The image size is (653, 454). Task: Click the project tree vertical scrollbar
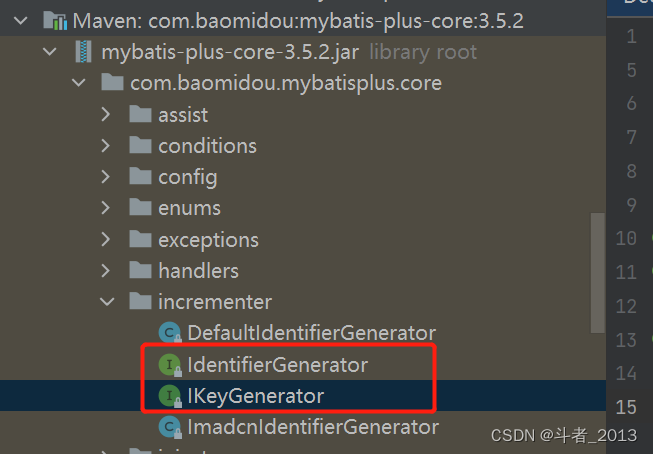598,250
